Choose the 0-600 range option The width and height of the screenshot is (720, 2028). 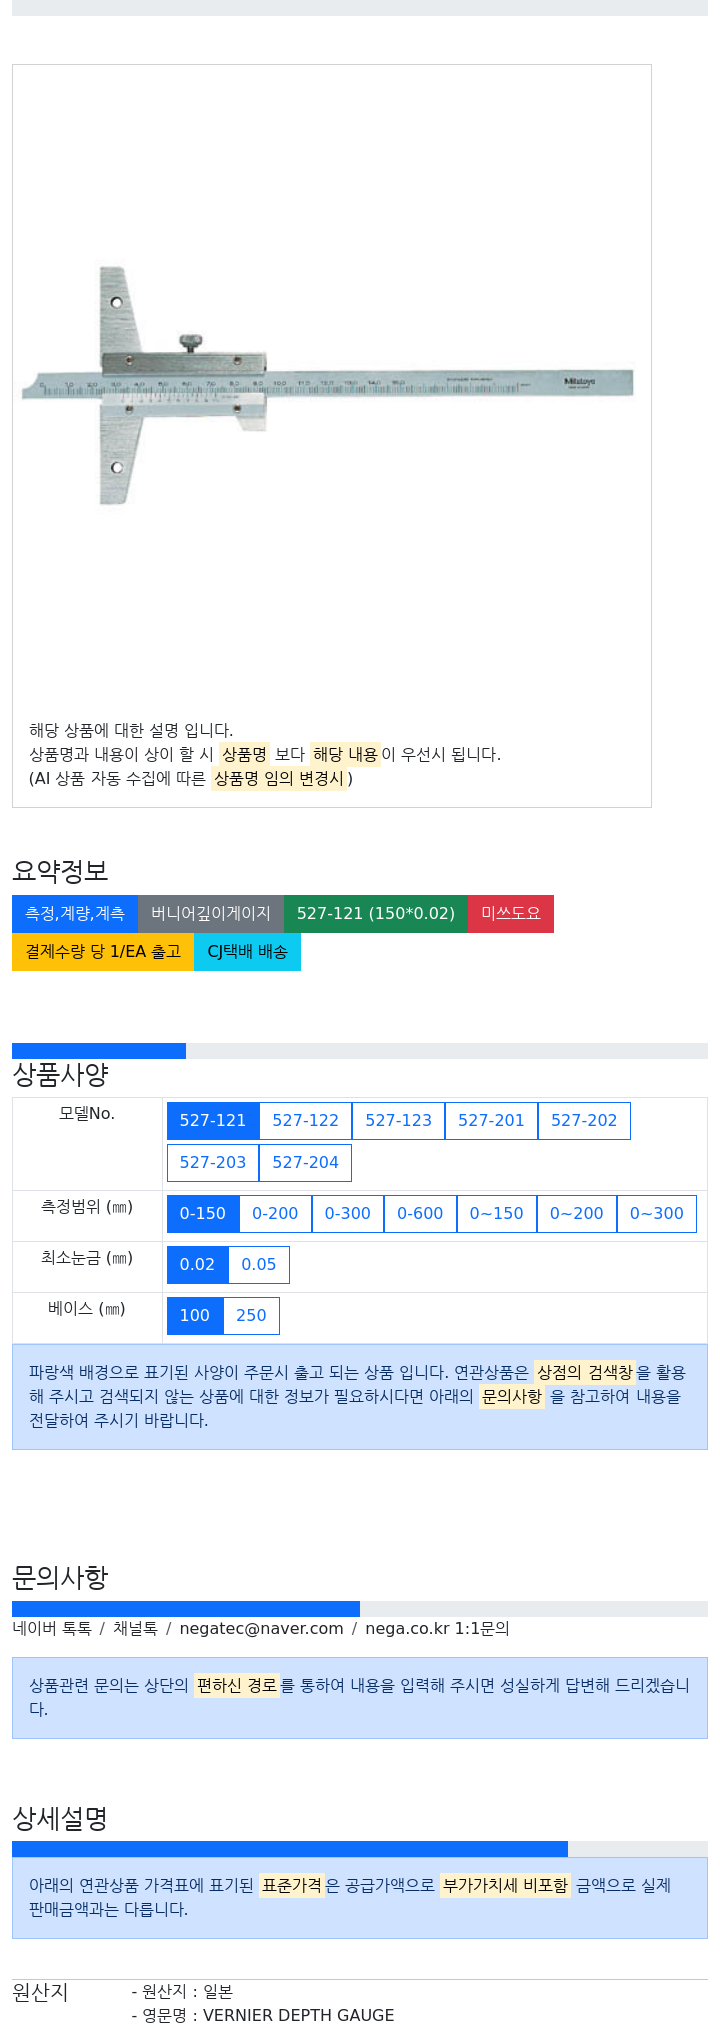[x=420, y=1213]
